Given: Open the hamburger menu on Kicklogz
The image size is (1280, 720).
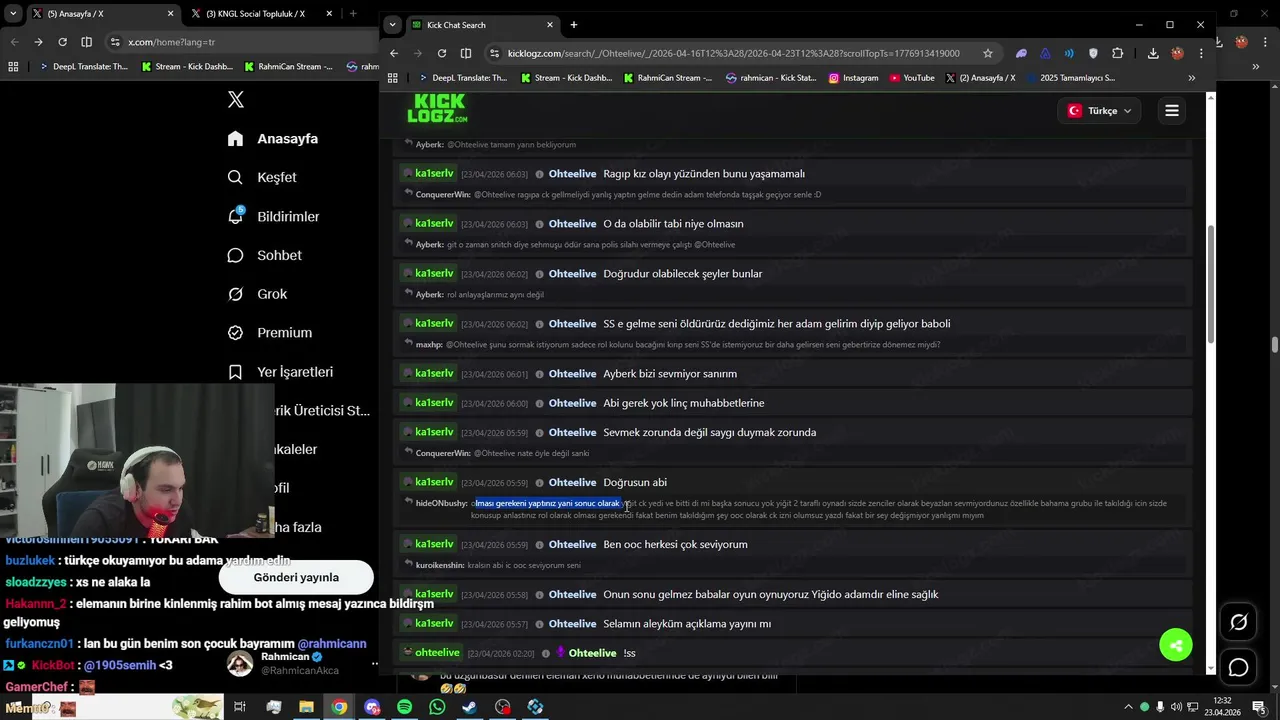Looking at the screenshot, I should pos(1171,111).
